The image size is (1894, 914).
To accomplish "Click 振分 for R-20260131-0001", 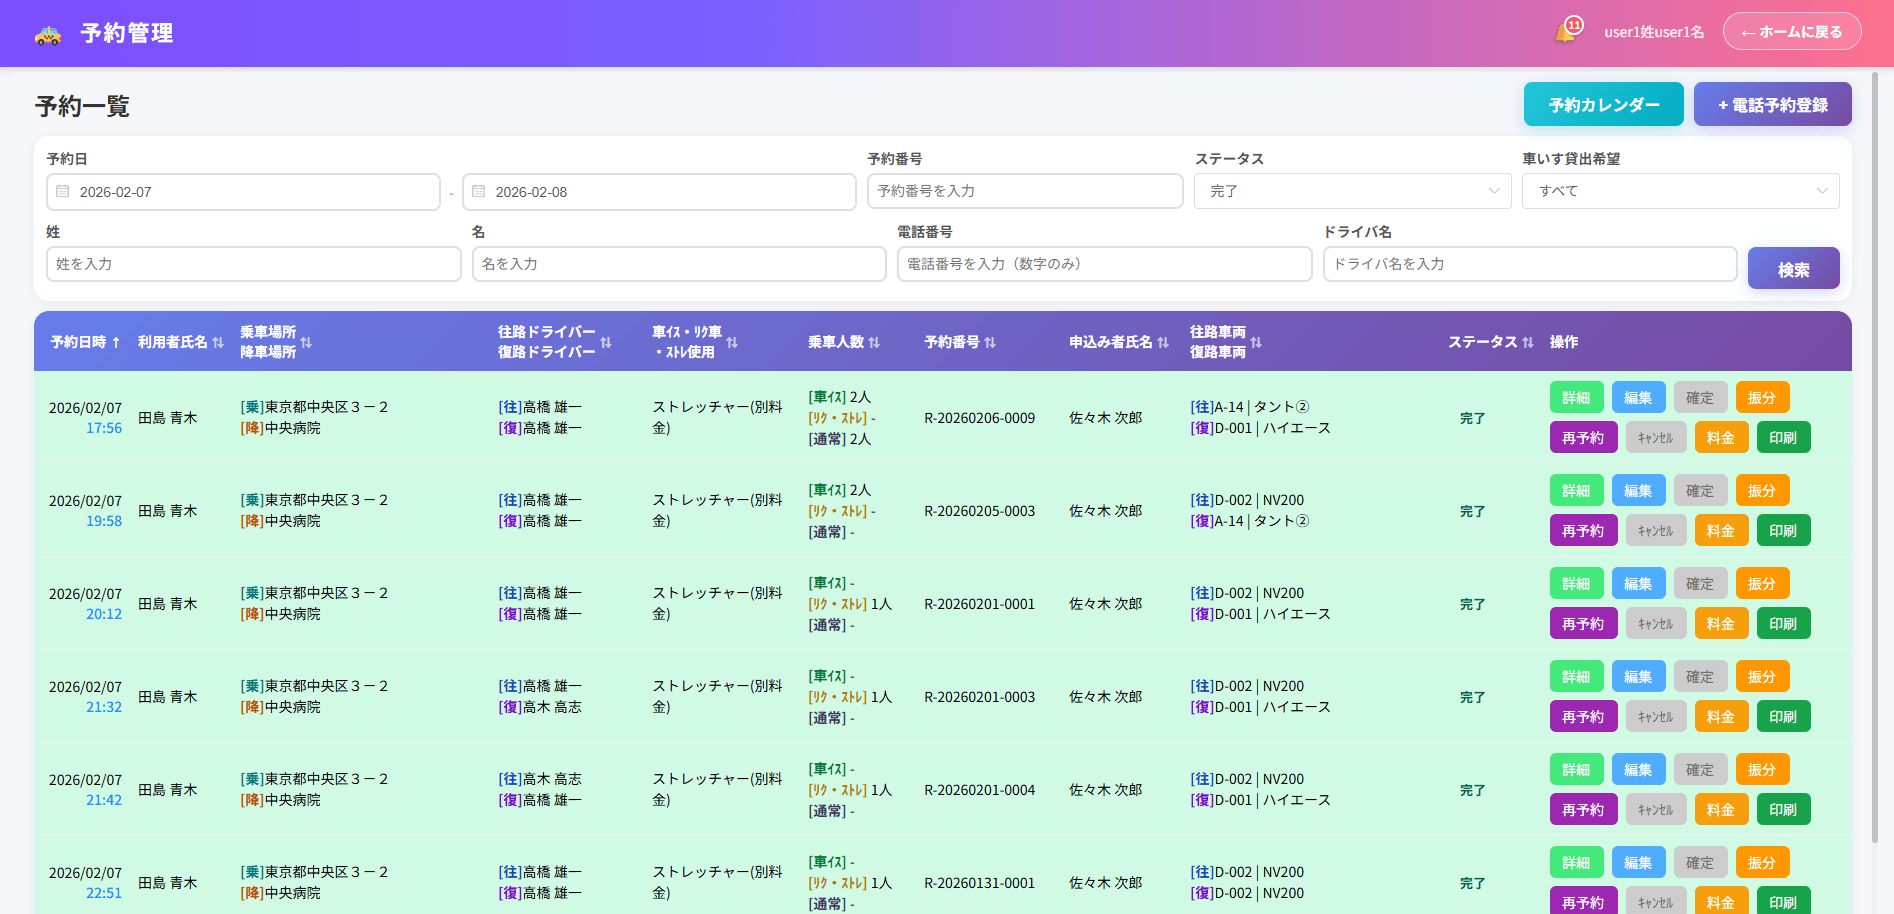I will point(1763,862).
